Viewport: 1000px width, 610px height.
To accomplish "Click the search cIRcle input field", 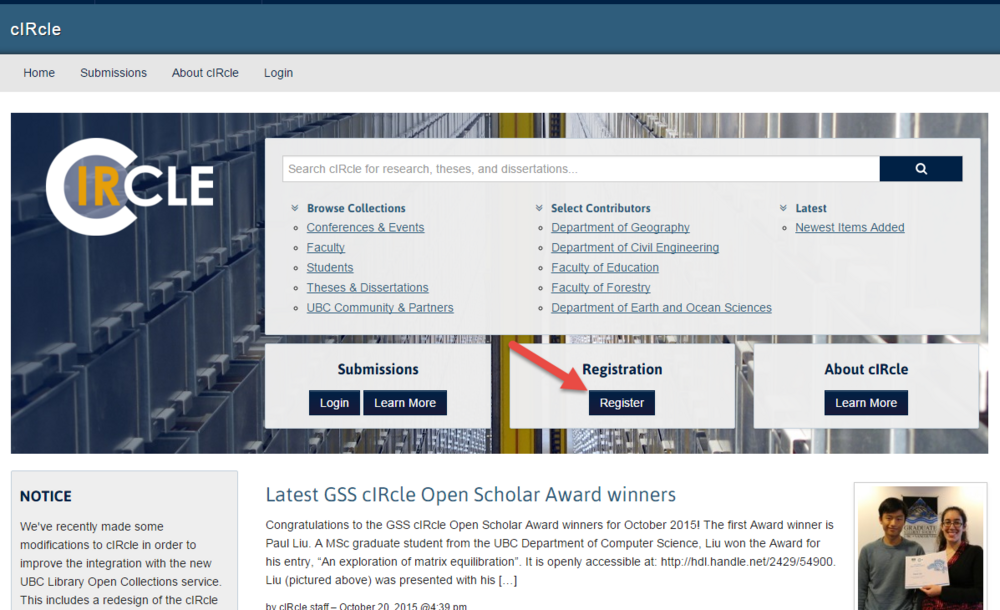I will pyautogui.click(x=580, y=169).
